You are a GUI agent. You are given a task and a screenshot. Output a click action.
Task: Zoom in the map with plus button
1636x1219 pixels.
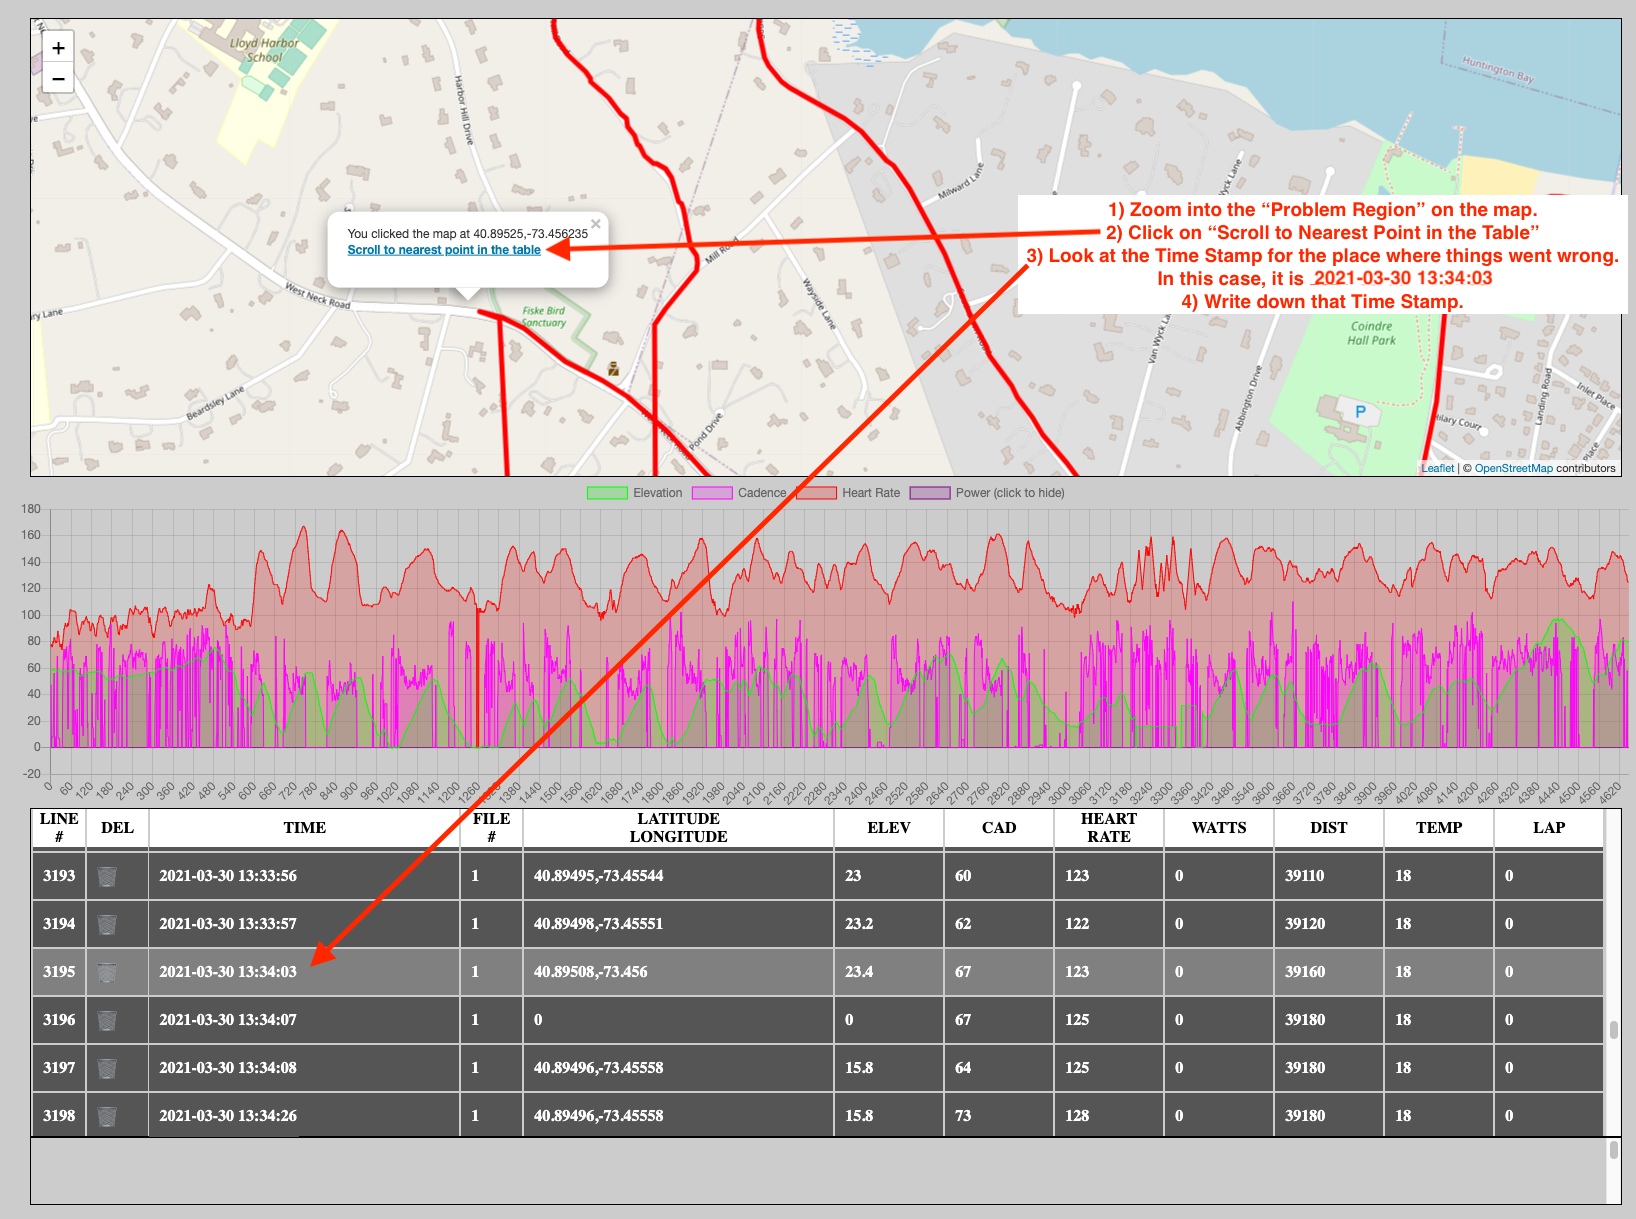coord(58,47)
